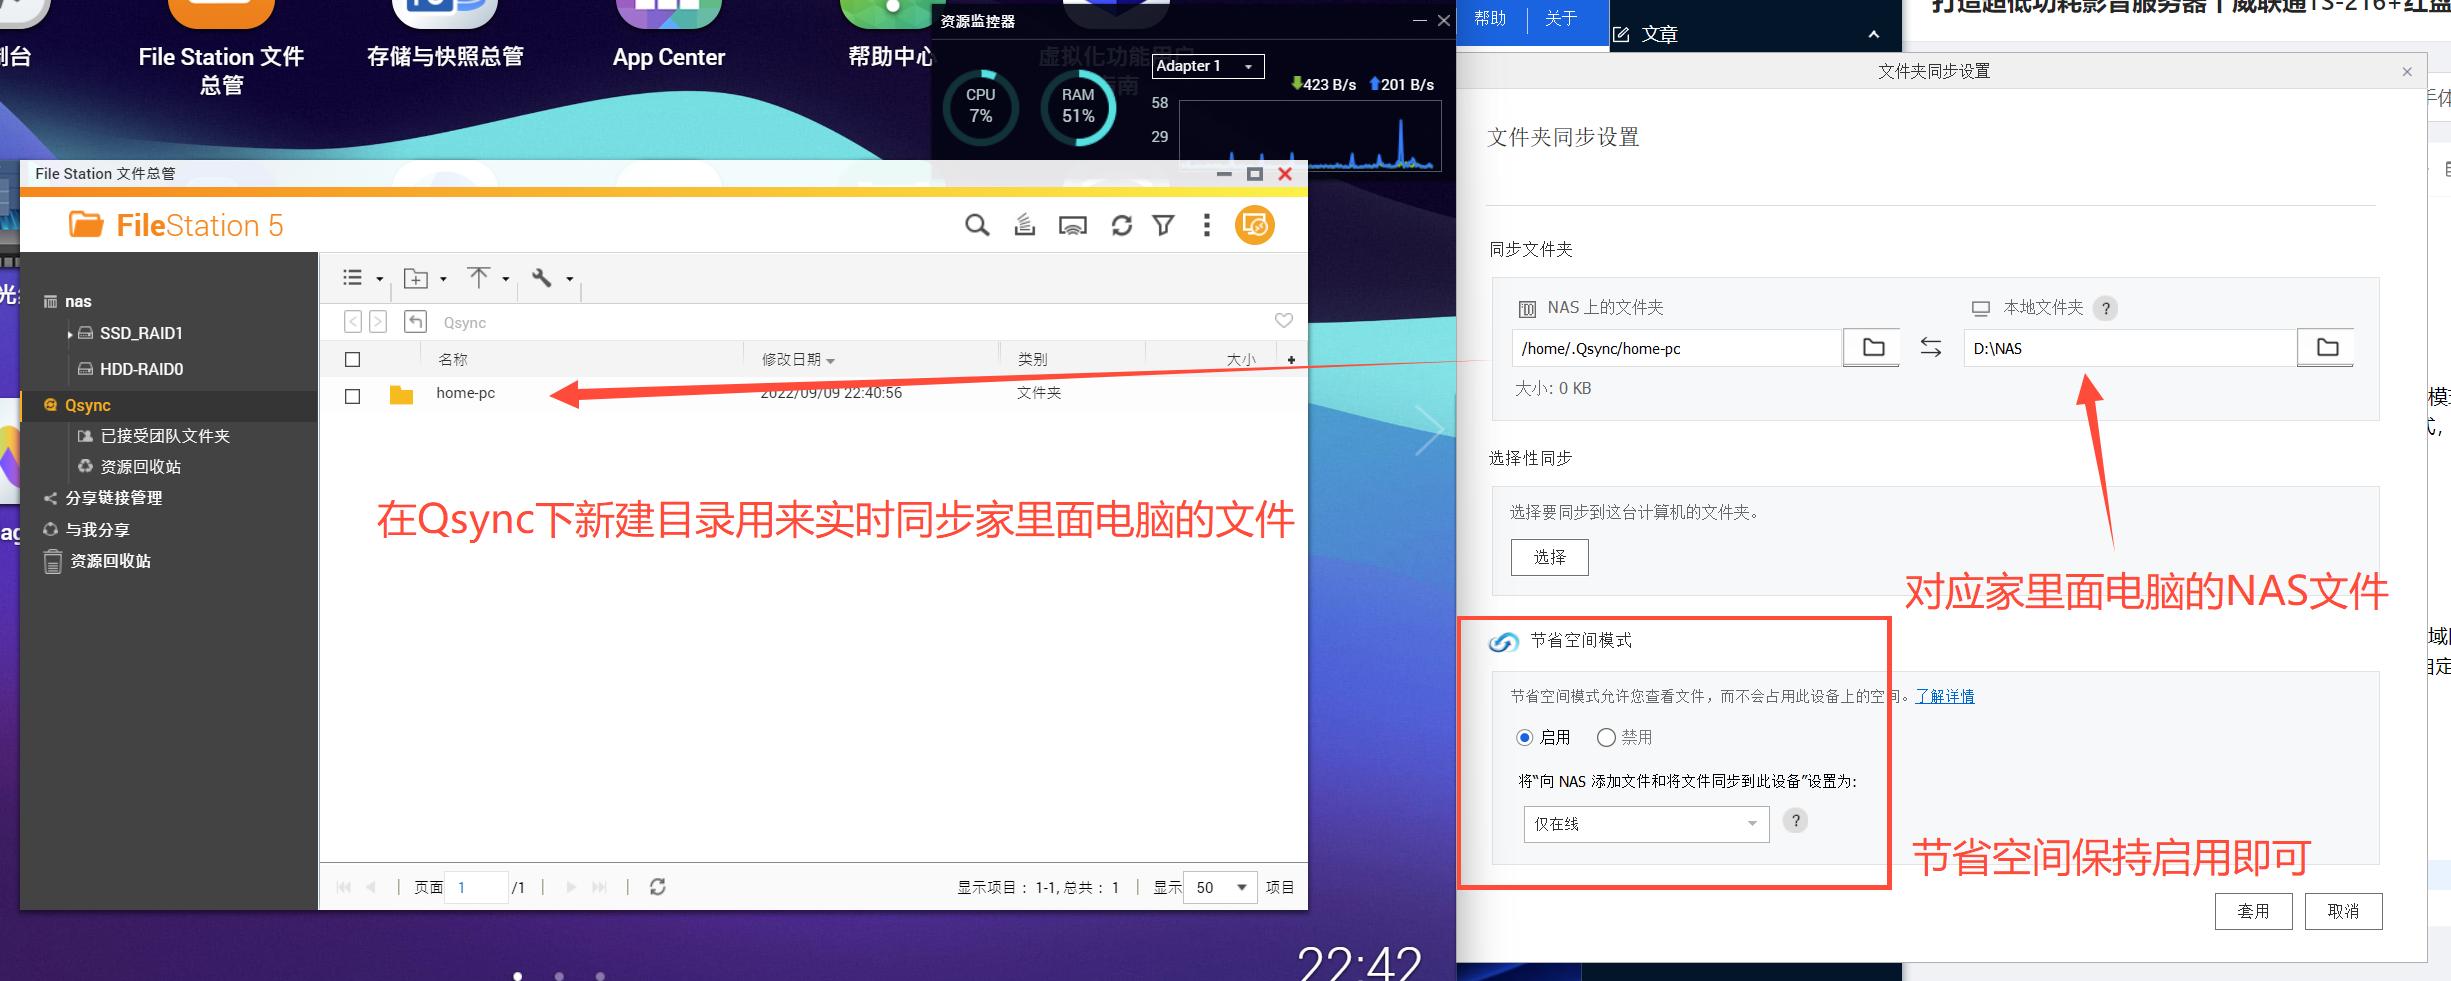The height and width of the screenshot is (981, 2451).
Task: Switch to the 关于 tab
Action: click(x=1560, y=18)
